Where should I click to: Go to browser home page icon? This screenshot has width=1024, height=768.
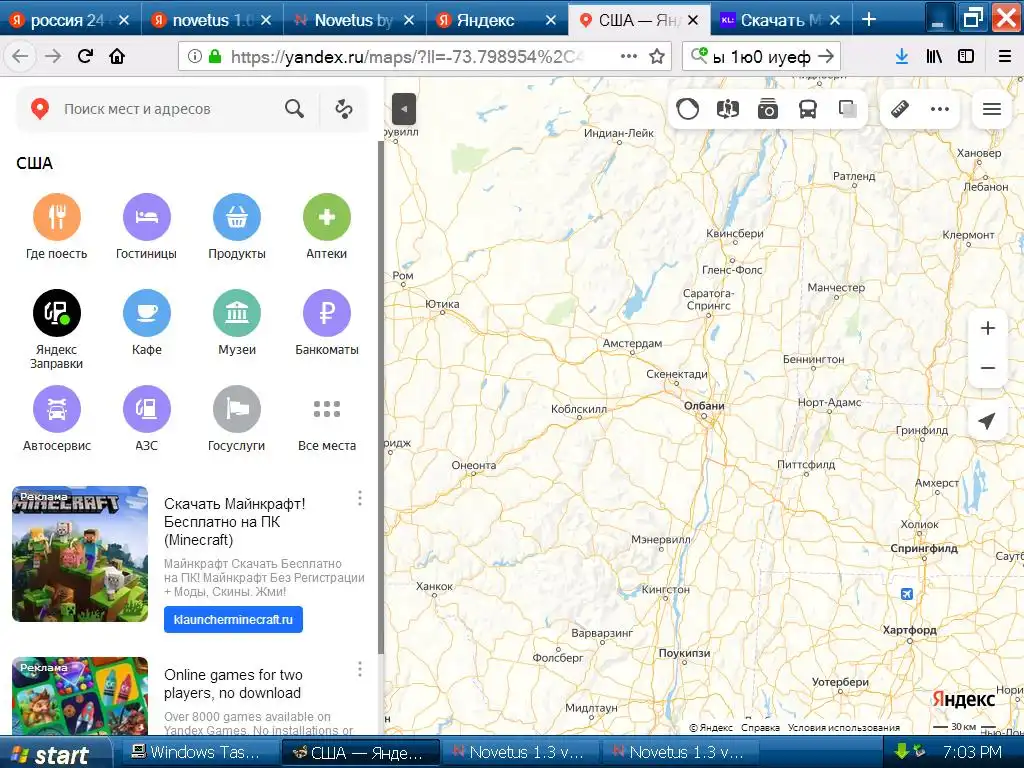[x=117, y=56]
